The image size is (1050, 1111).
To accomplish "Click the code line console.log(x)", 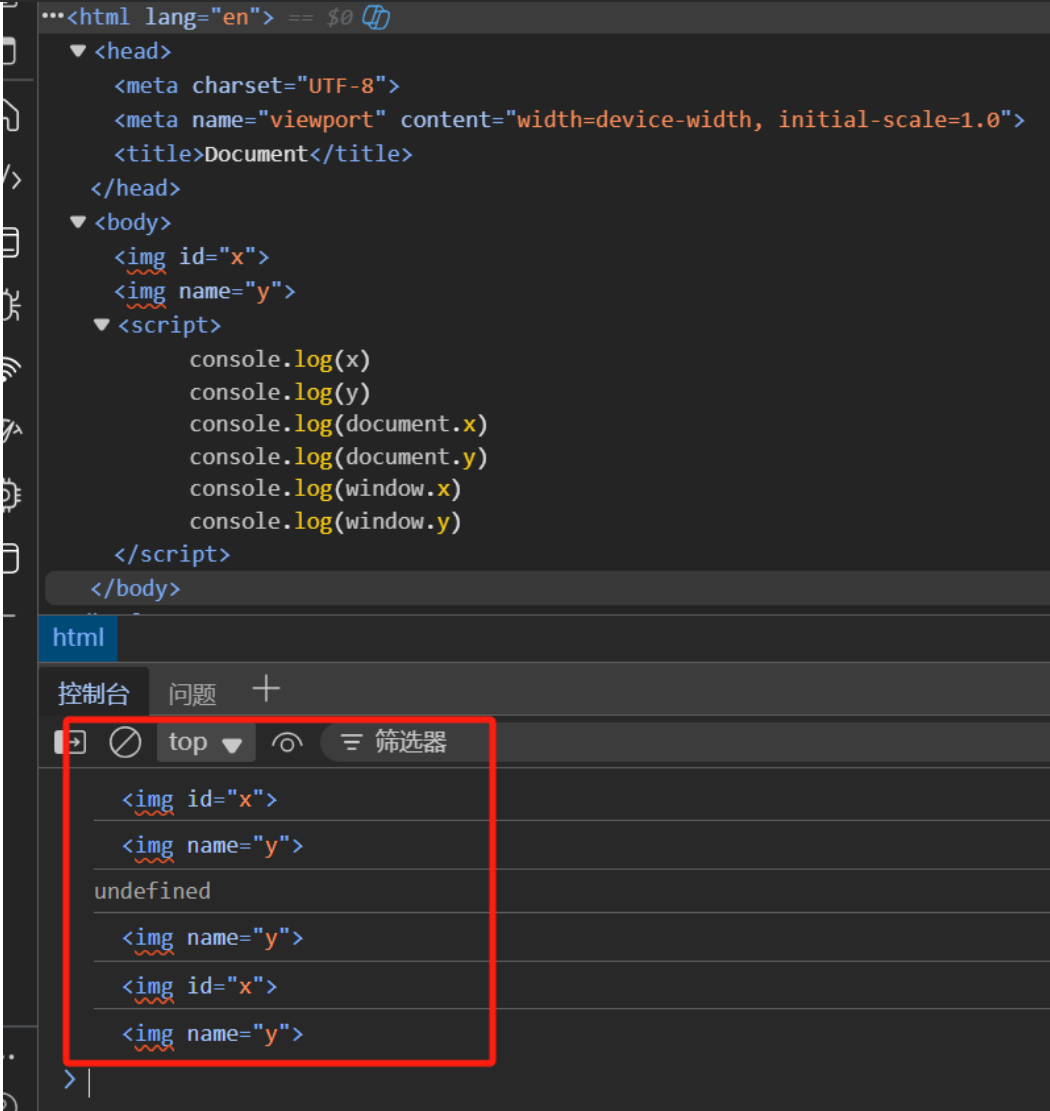I will pos(280,360).
